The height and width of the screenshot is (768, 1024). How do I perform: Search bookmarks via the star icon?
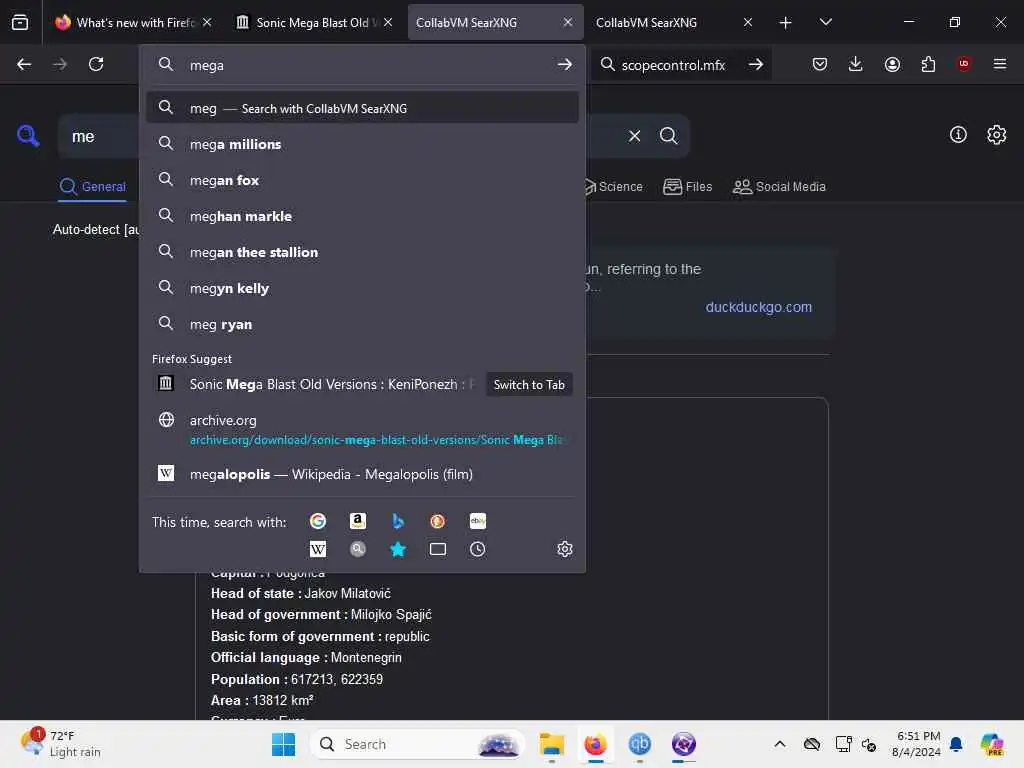pyautogui.click(x=398, y=549)
